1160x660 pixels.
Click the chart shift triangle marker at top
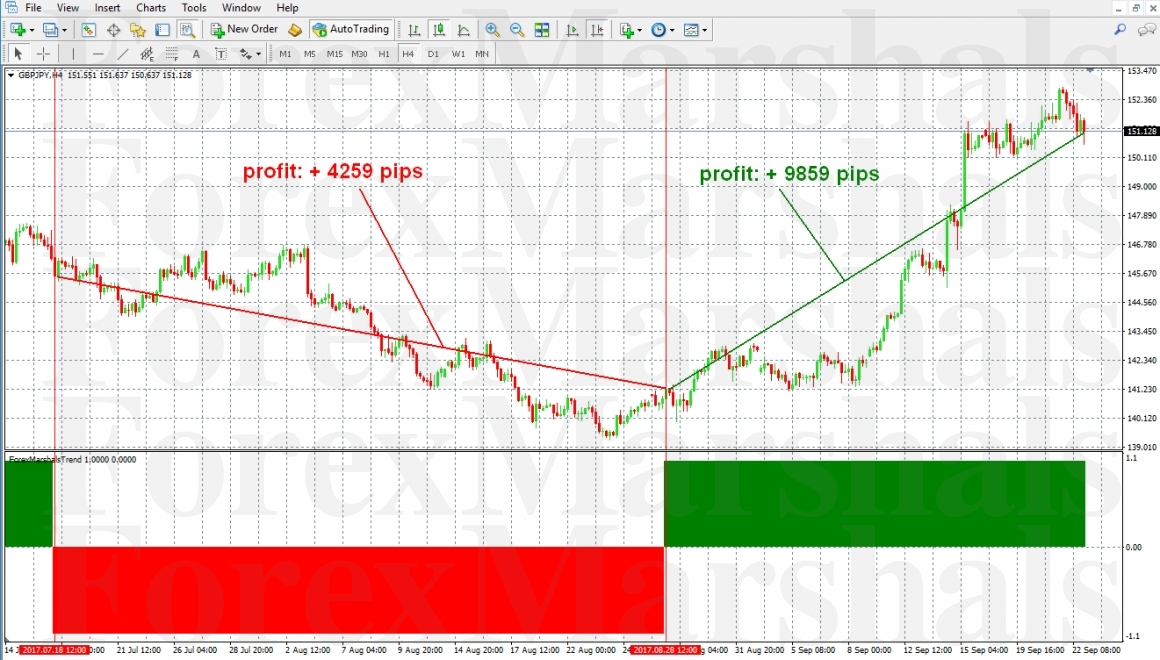(x=1090, y=70)
